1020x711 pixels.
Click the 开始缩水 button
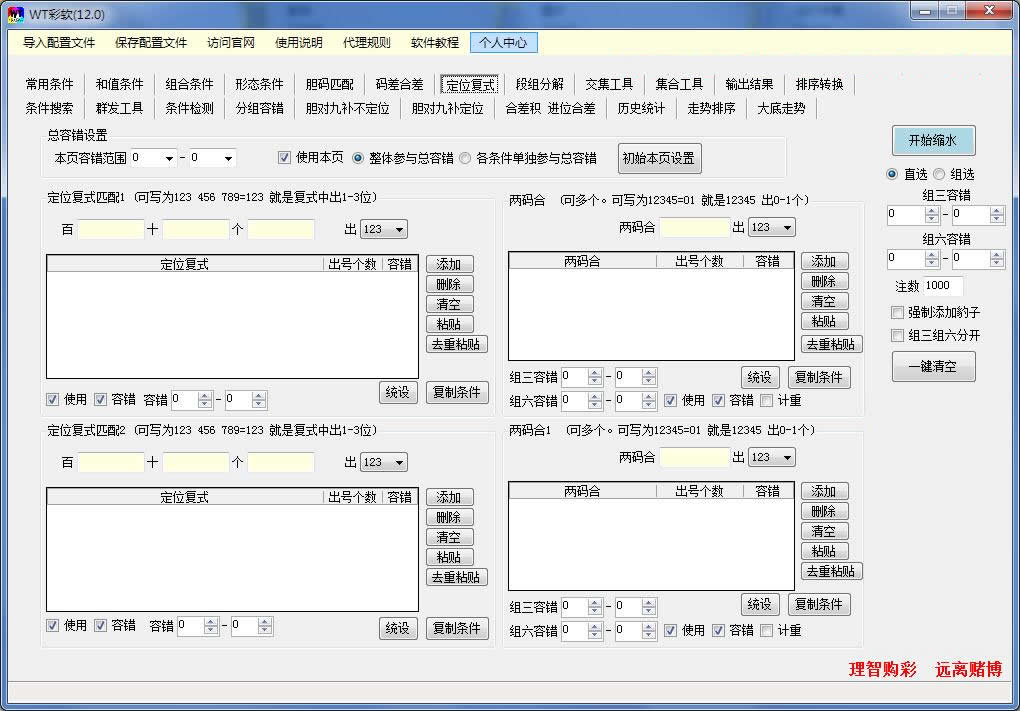(x=932, y=140)
